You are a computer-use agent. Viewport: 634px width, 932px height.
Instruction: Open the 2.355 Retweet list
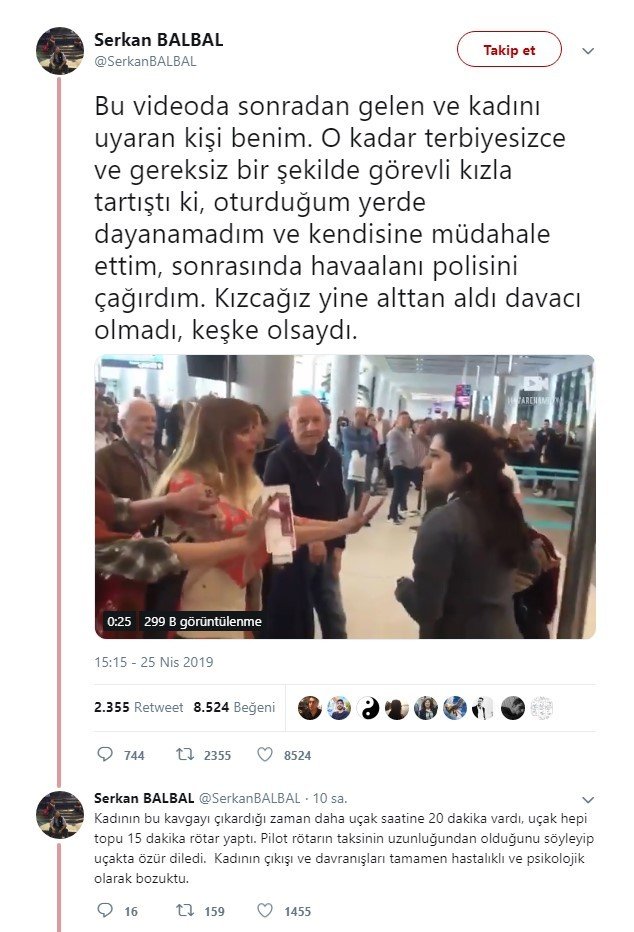coord(138,707)
